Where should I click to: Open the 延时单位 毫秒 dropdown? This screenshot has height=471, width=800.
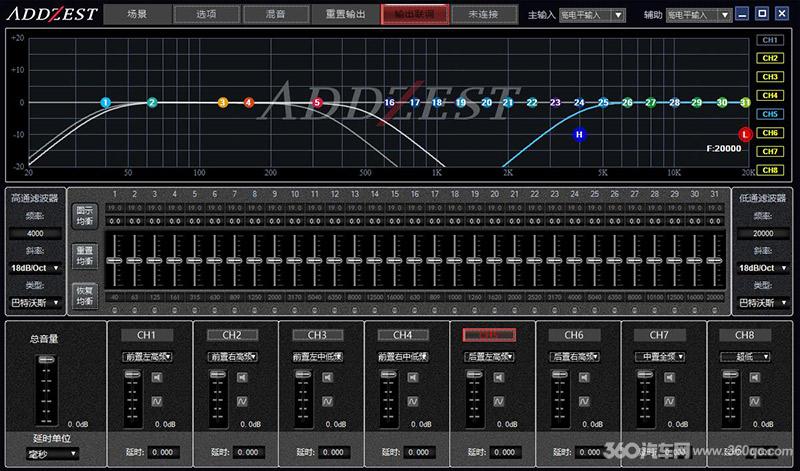click(53, 453)
